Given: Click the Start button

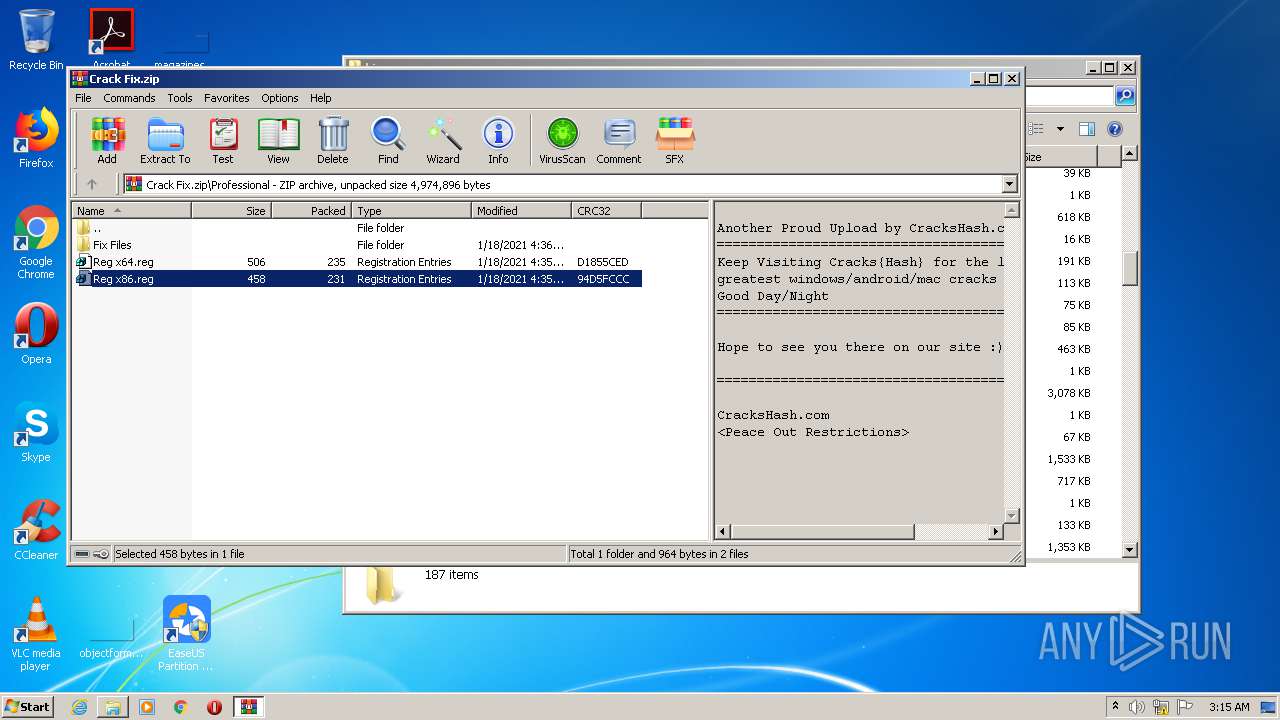Looking at the screenshot, I should pos(28,707).
